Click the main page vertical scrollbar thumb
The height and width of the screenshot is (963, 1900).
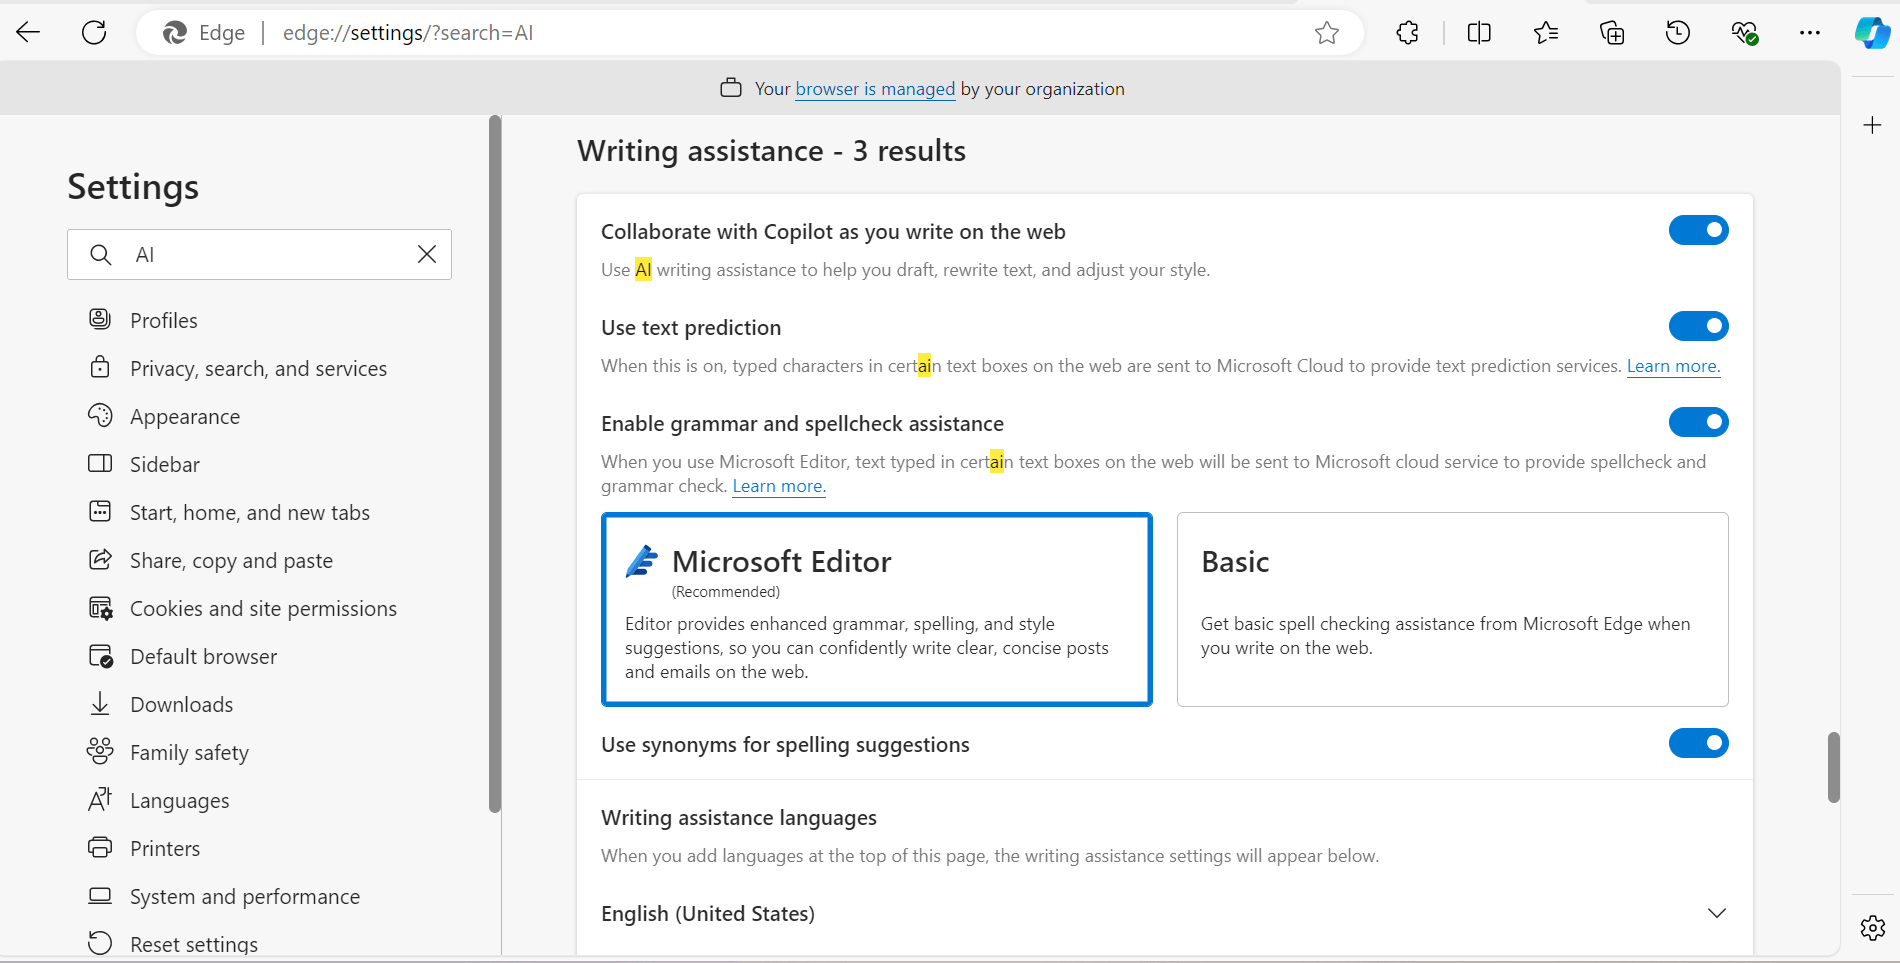1833,767
